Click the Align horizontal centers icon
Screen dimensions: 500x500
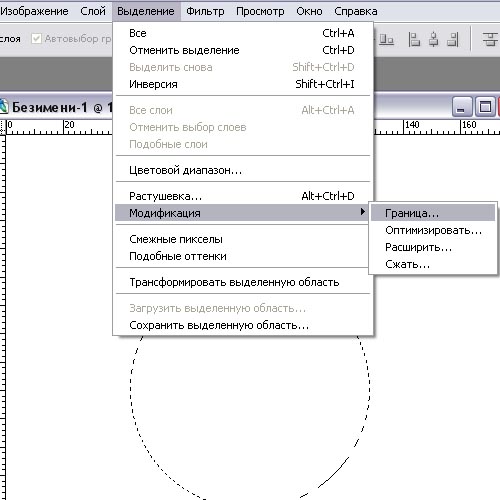(x=433, y=40)
